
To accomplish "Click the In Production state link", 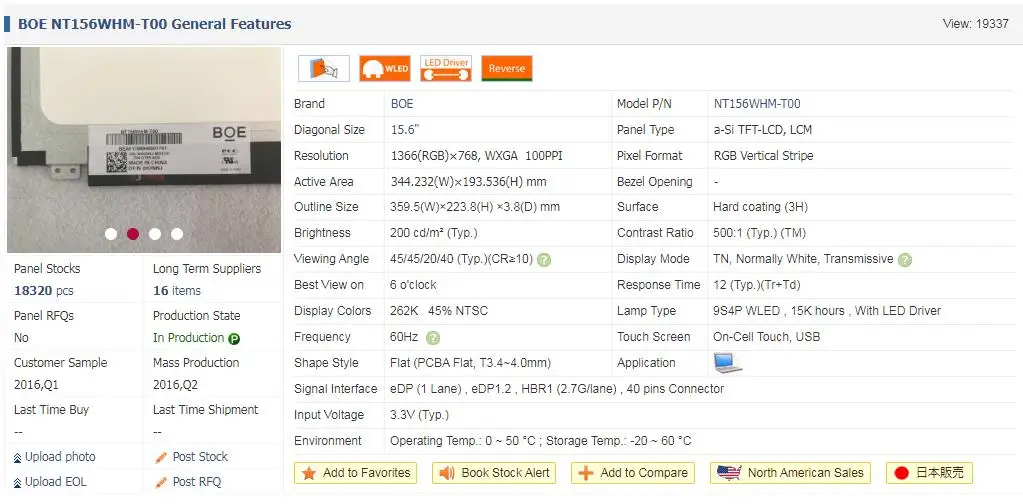I will tap(189, 338).
